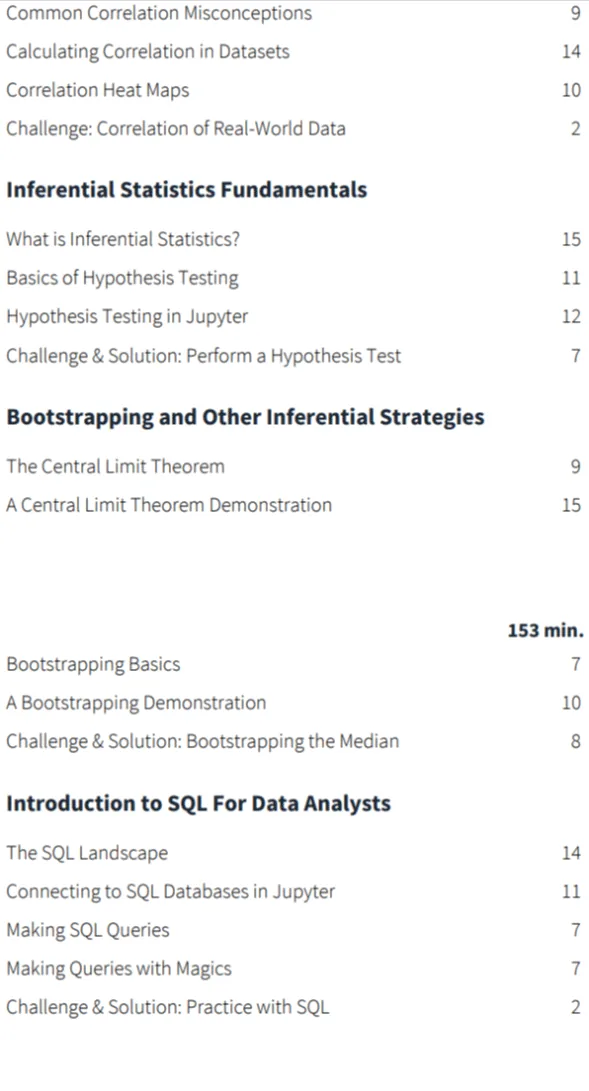Select Calculating Correlation in Datasets lesson

(x=148, y=51)
